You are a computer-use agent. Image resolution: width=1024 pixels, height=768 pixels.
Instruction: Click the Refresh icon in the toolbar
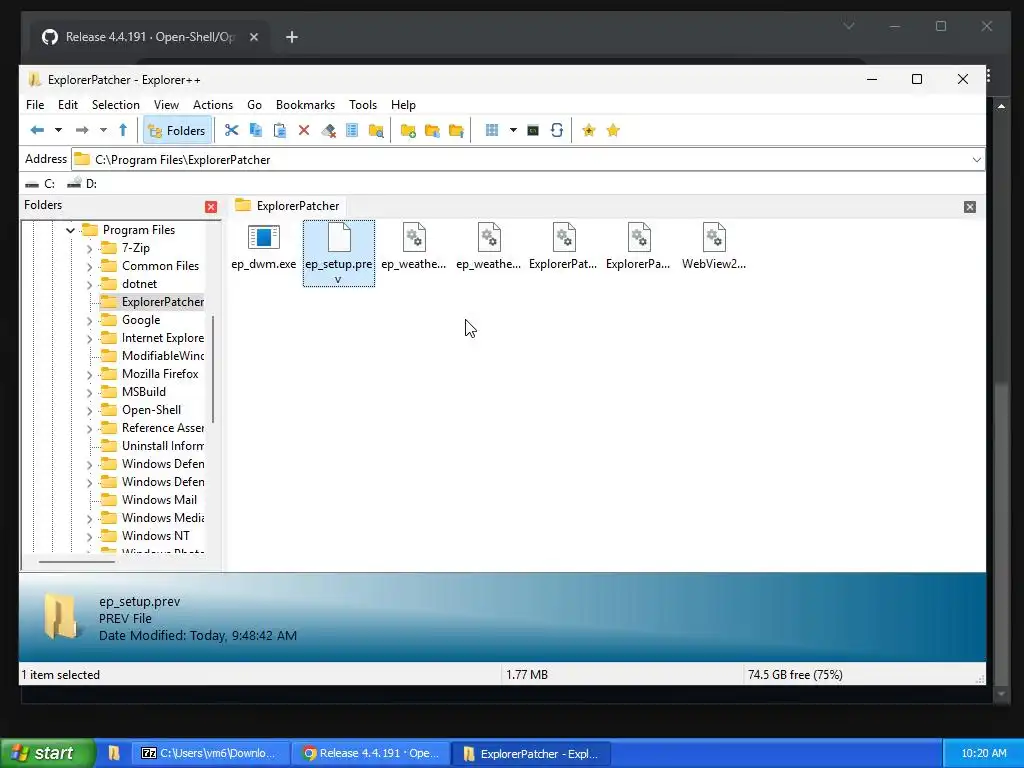557,131
